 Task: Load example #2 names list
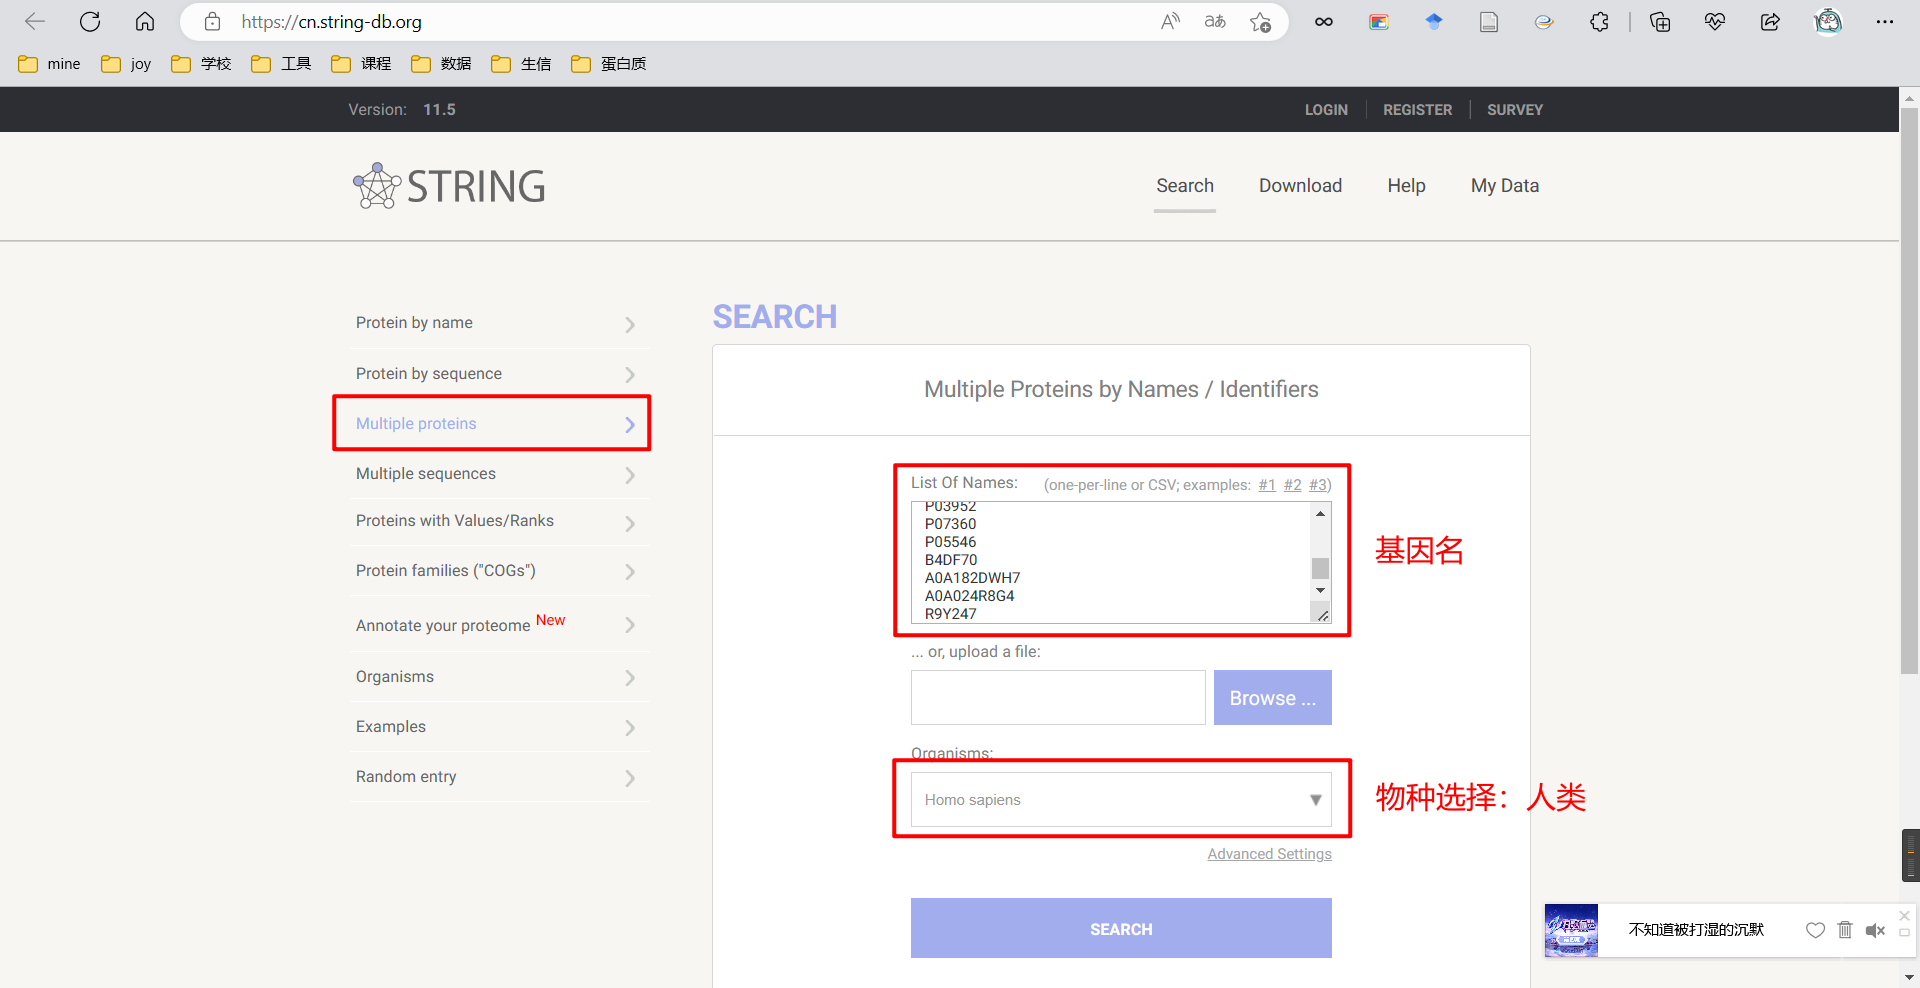[x=1293, y=485]
